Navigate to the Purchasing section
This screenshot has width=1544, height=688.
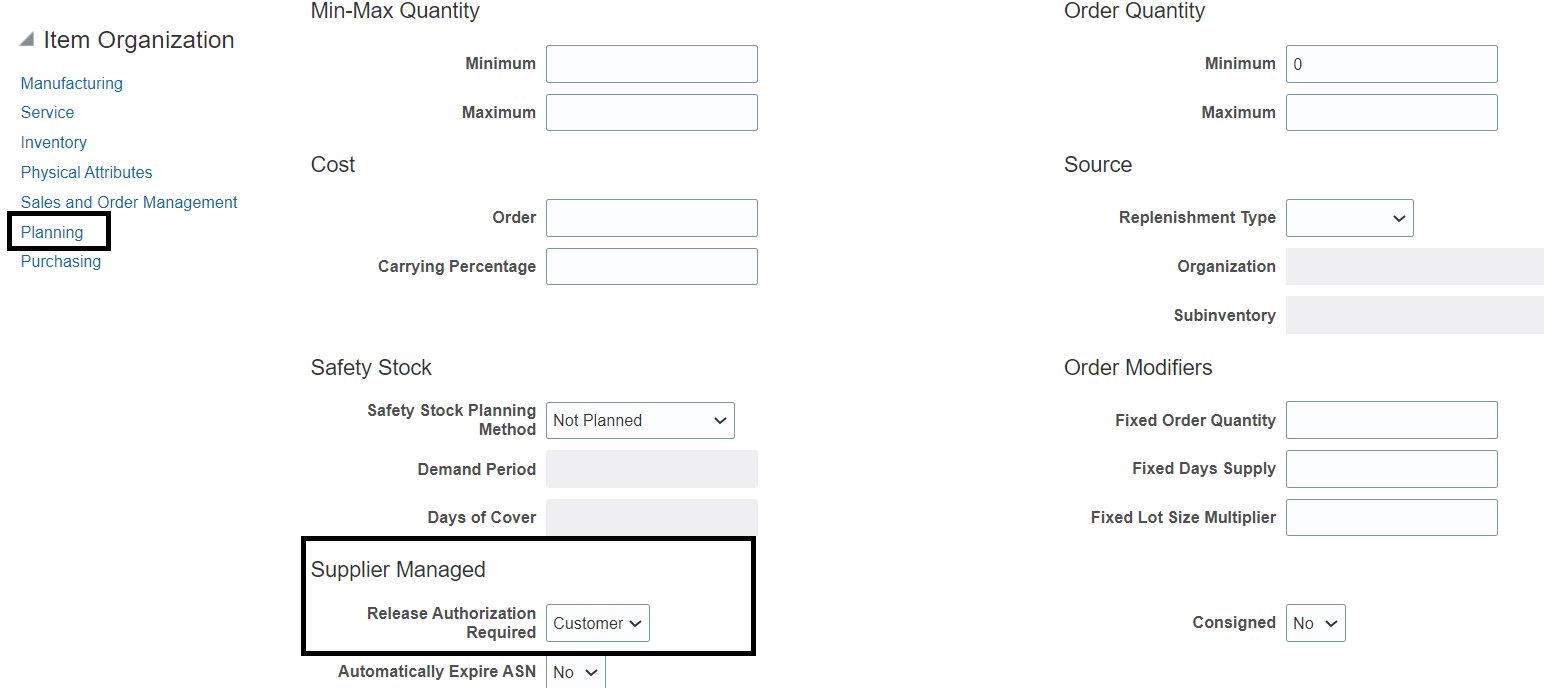pyautogui.click(x=60, y=261)
